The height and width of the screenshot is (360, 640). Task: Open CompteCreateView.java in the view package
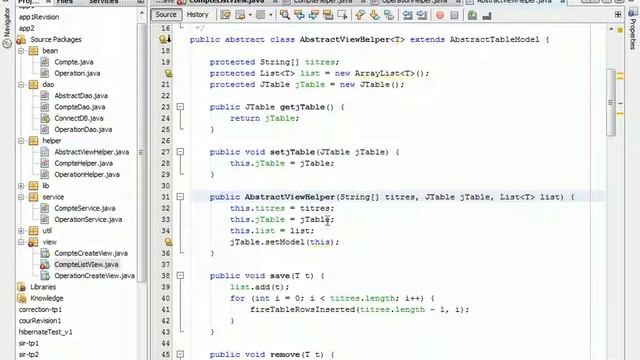[91, 253]
